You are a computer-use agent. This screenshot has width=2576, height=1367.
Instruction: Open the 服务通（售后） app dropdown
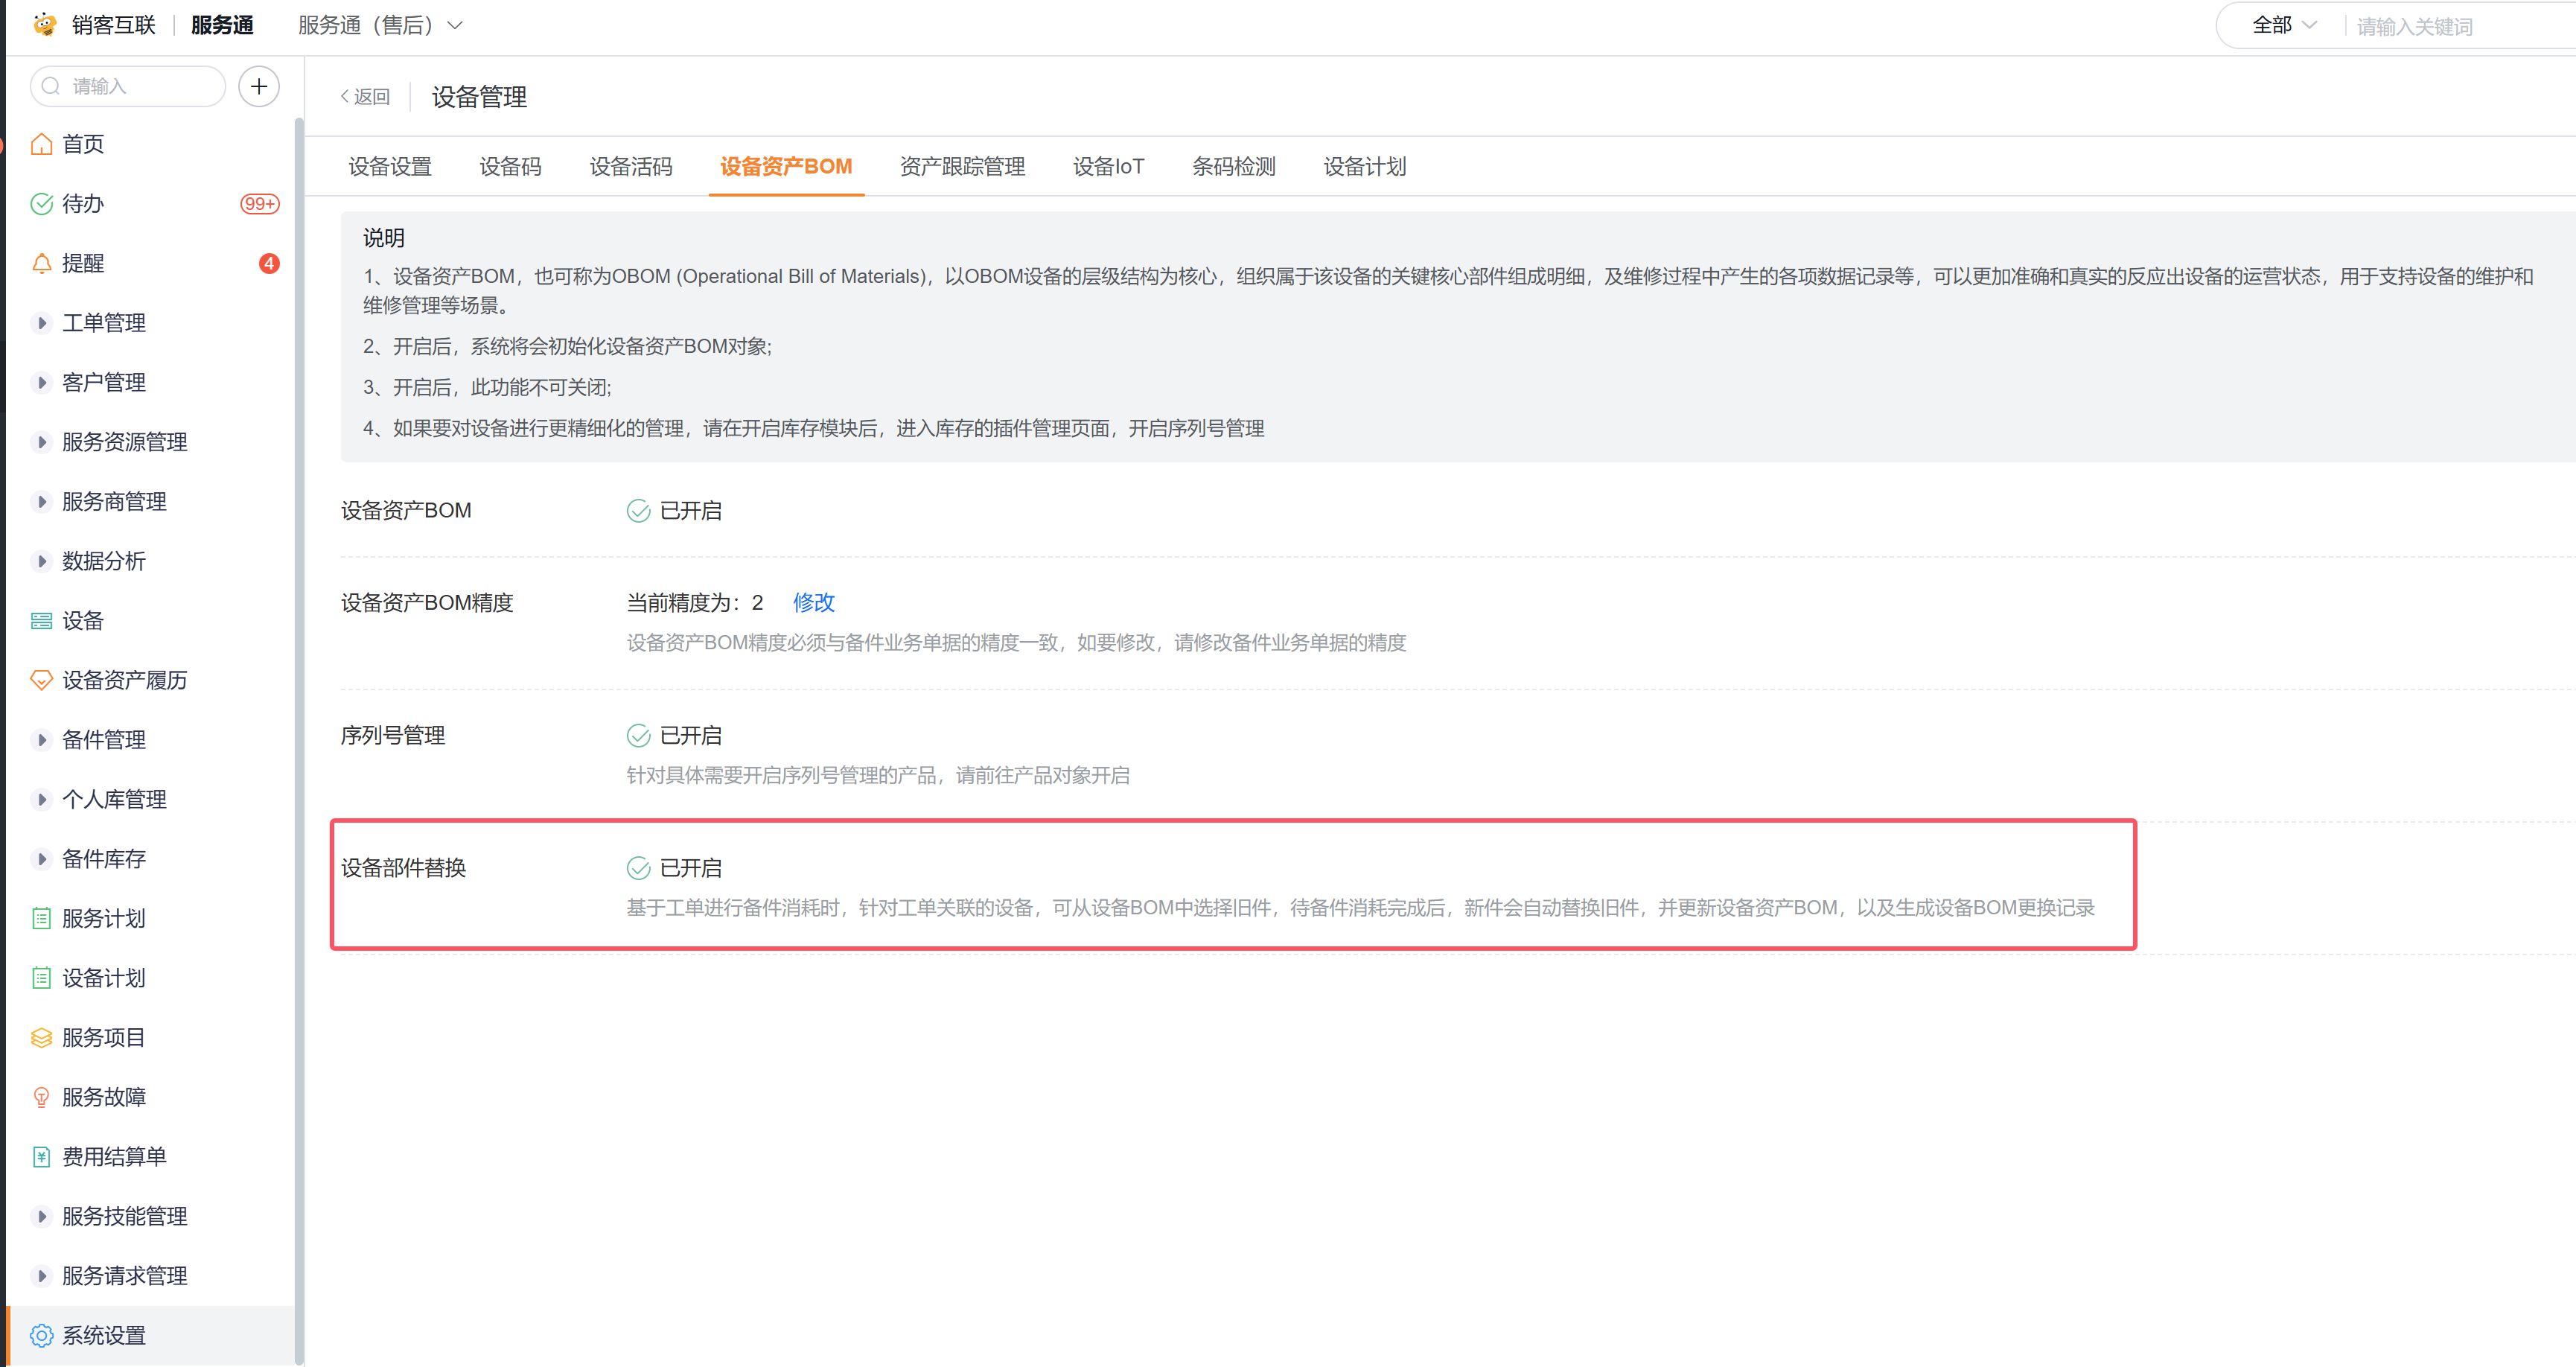coord(380,25)
